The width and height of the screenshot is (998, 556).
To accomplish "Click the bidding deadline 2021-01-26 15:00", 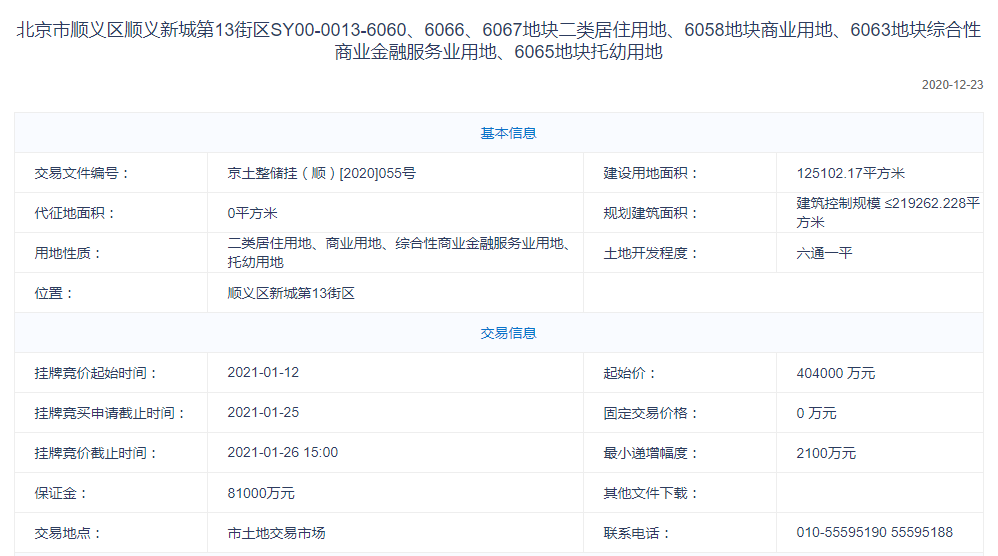I will (282, 452).
